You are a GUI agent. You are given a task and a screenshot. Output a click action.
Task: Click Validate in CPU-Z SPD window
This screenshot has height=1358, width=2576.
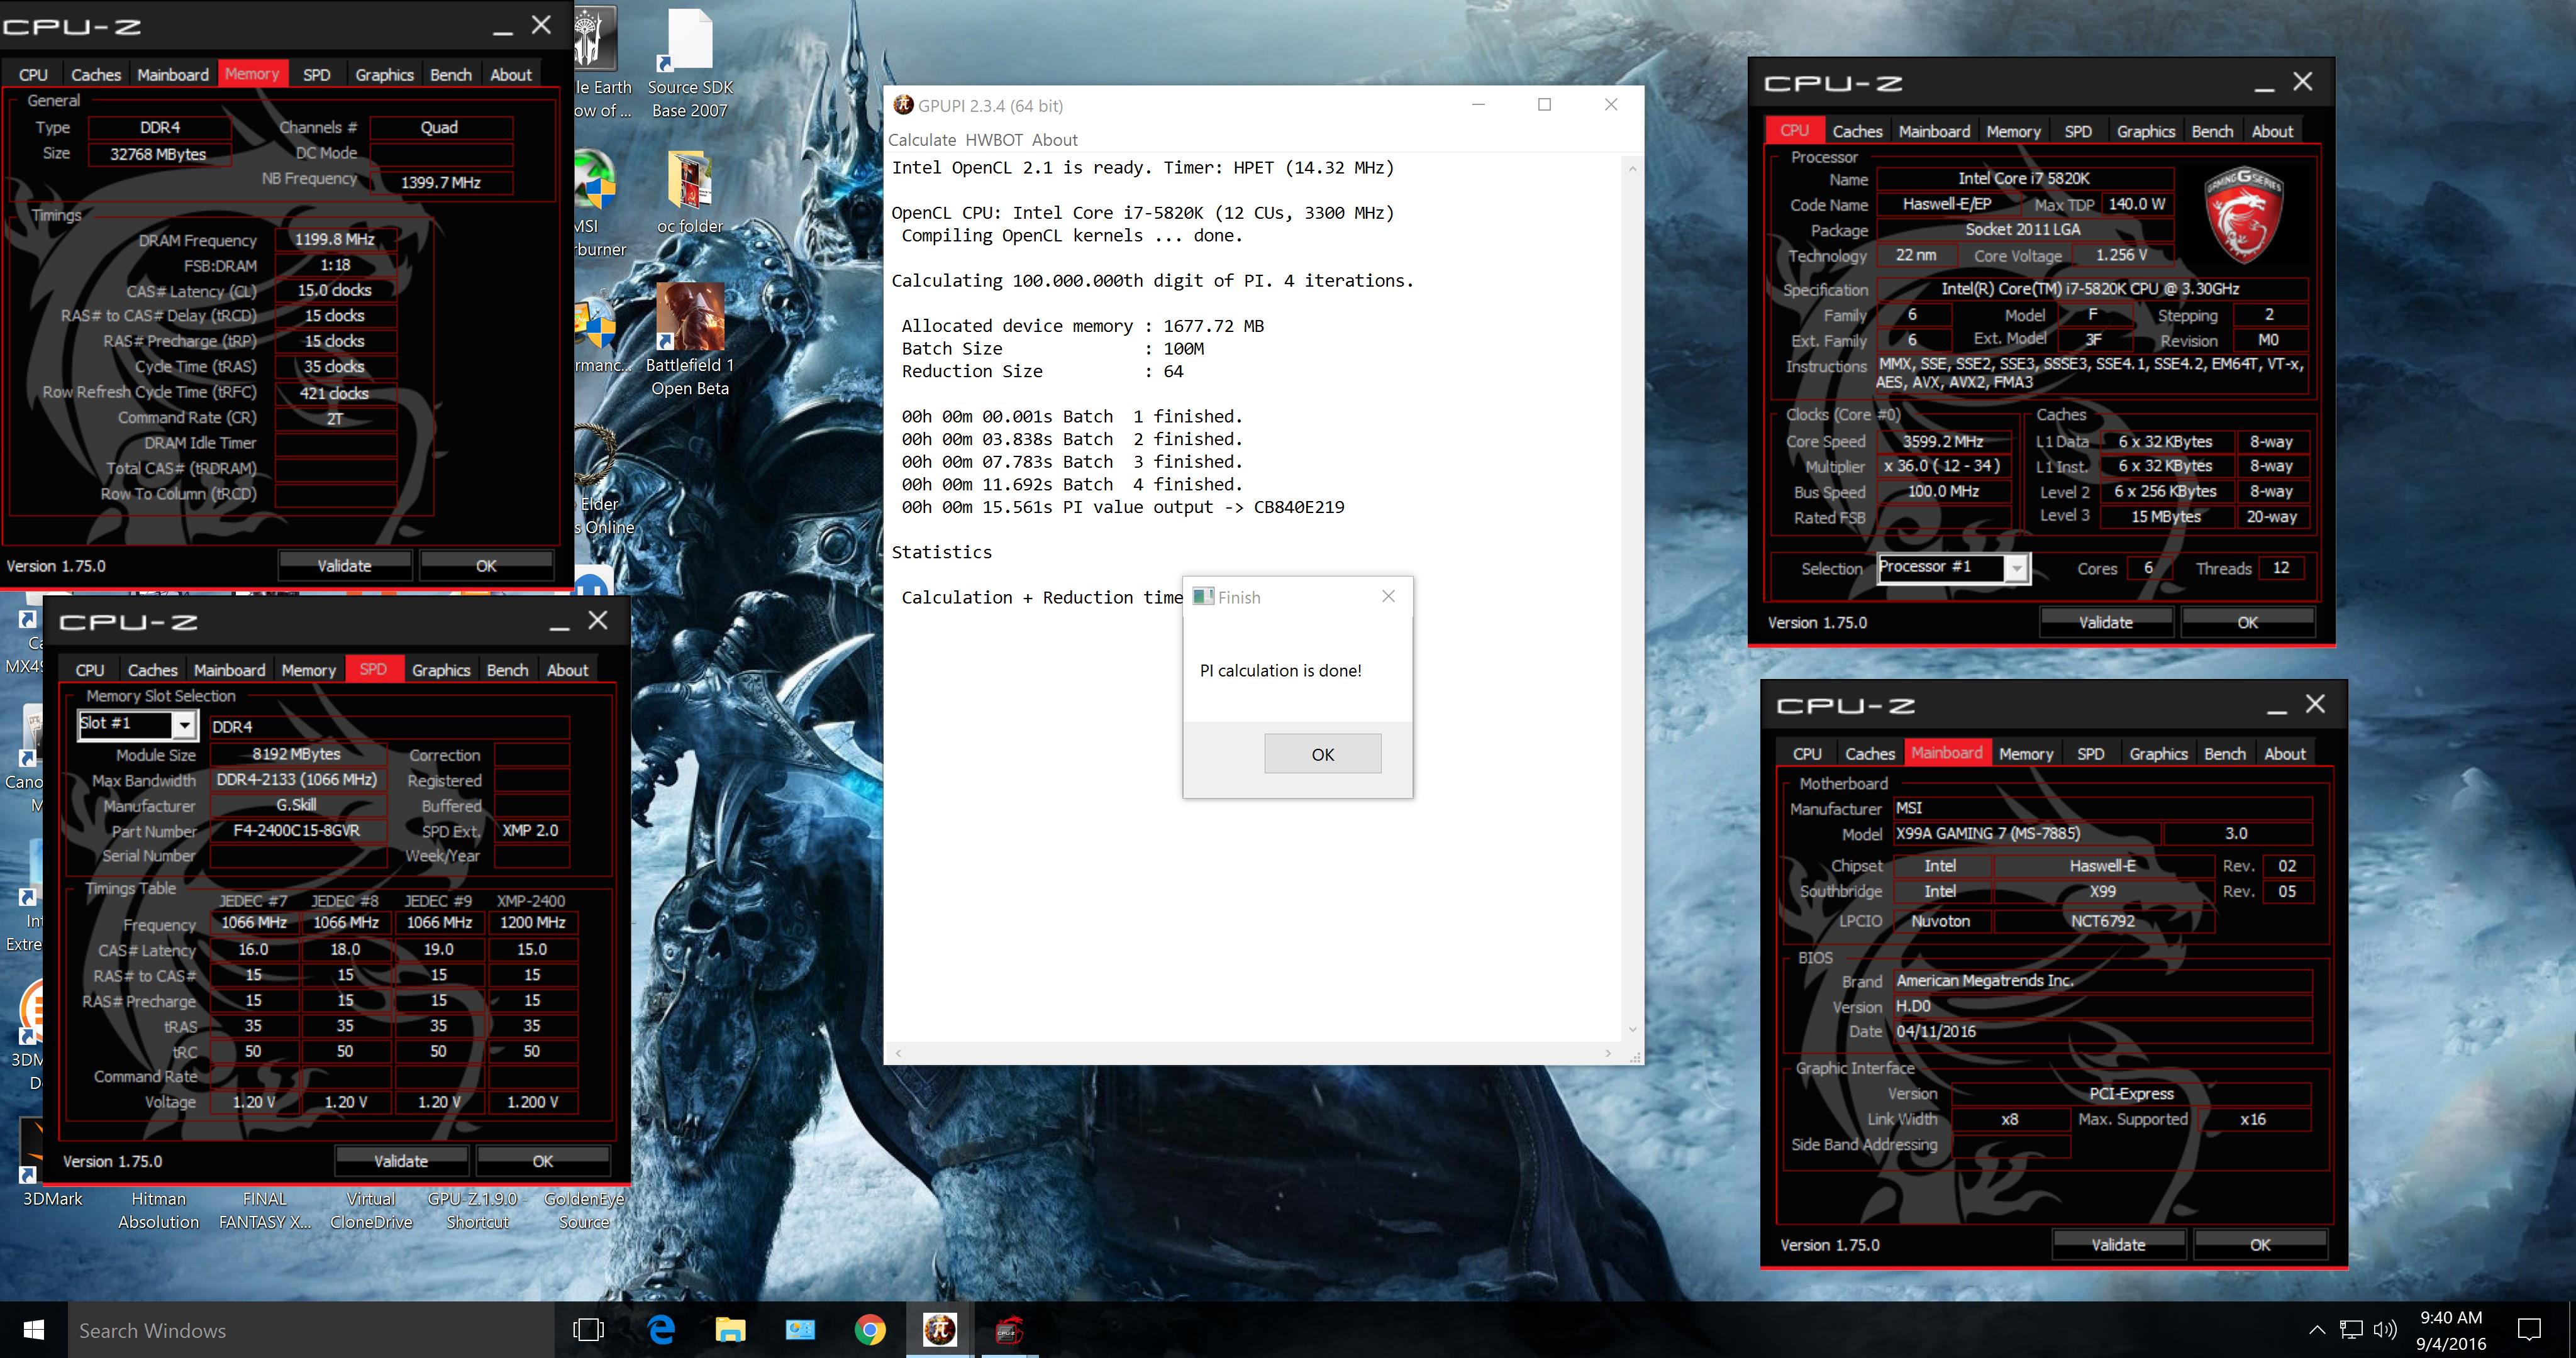coord(401,1161)
